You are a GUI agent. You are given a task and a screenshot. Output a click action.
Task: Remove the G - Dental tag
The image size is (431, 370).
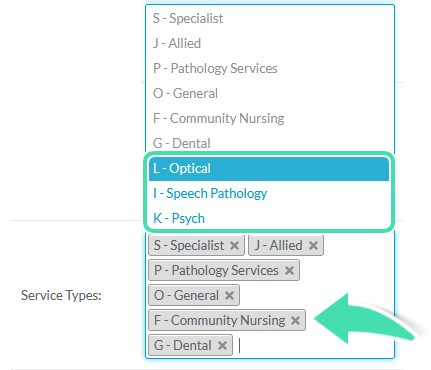(222, 345)
